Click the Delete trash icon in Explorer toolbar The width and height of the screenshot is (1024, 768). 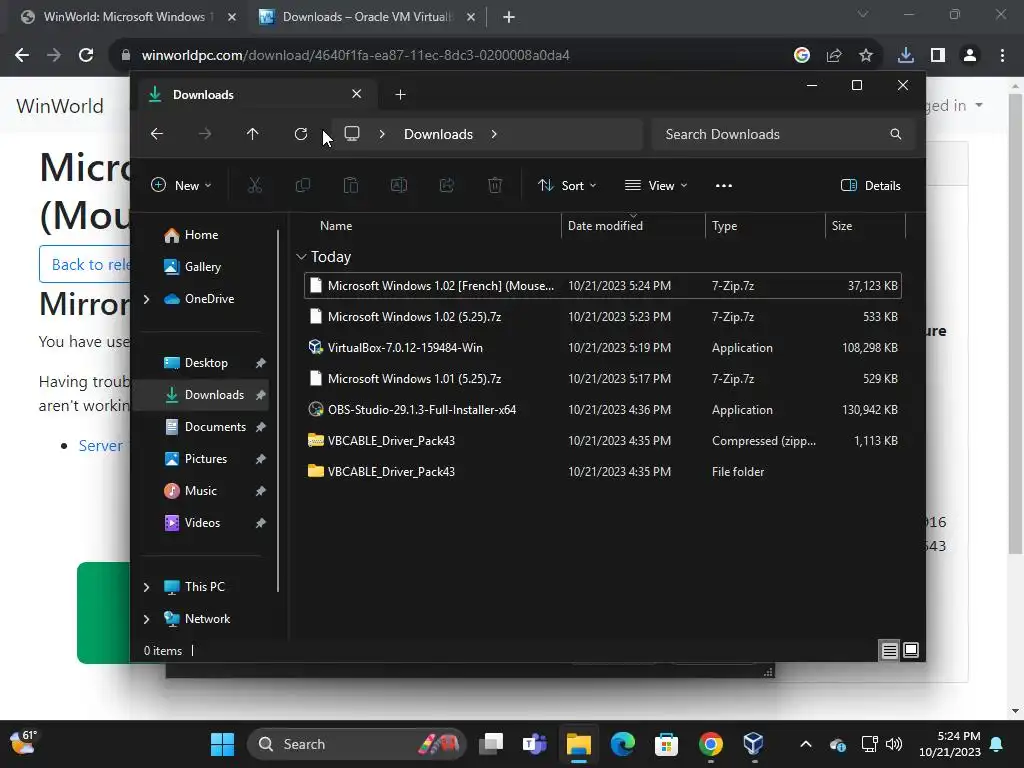(x=495, y=185)
